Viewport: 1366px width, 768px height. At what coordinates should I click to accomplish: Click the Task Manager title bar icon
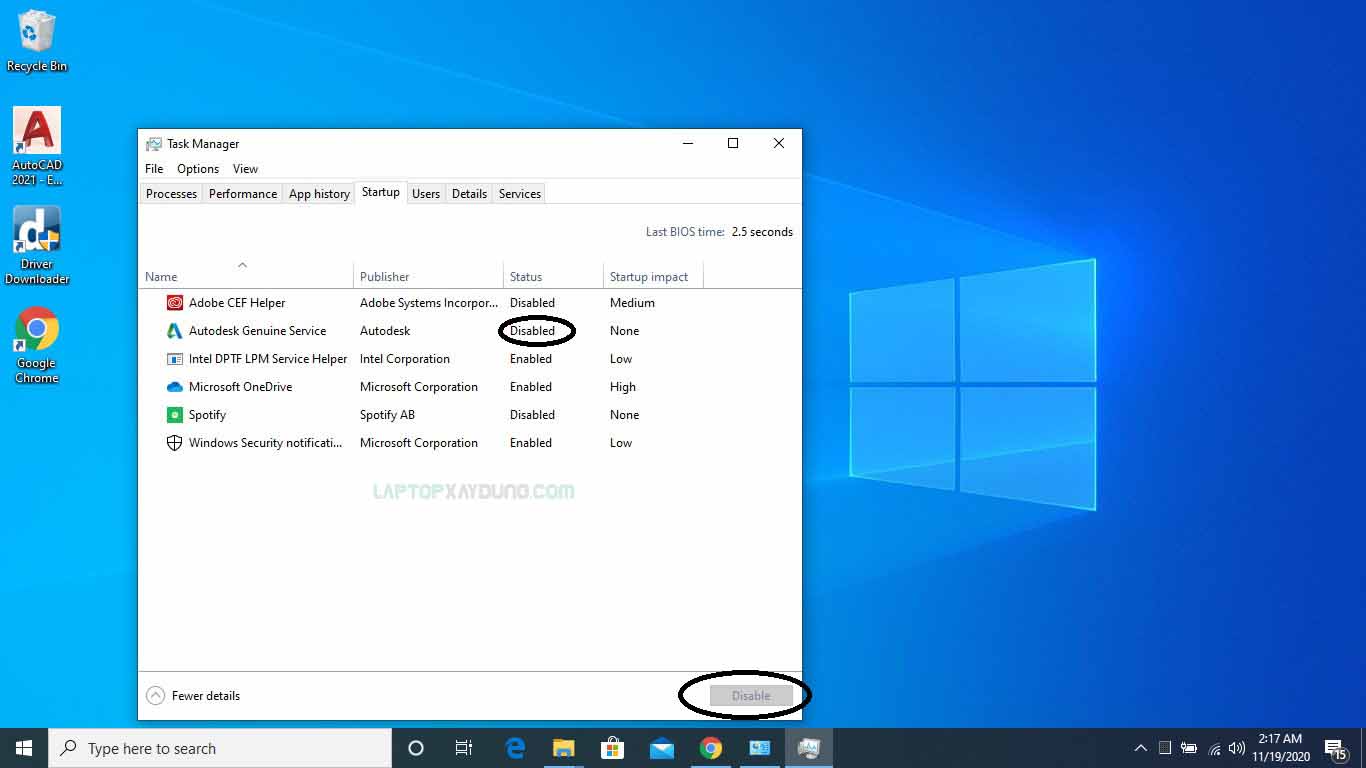[153, 144]
